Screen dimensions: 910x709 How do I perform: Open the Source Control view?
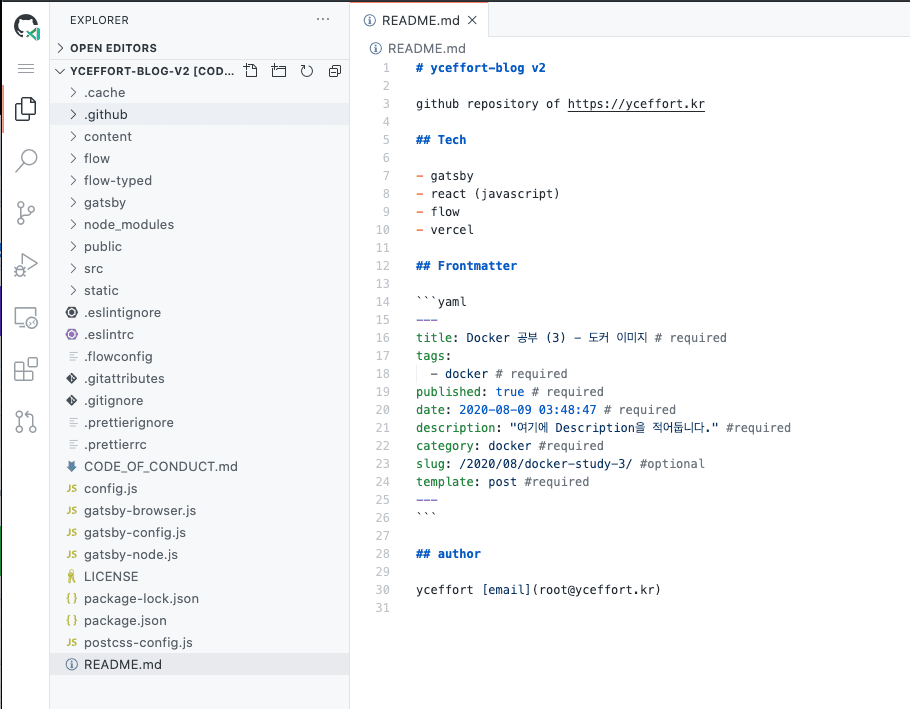(26, 212)
